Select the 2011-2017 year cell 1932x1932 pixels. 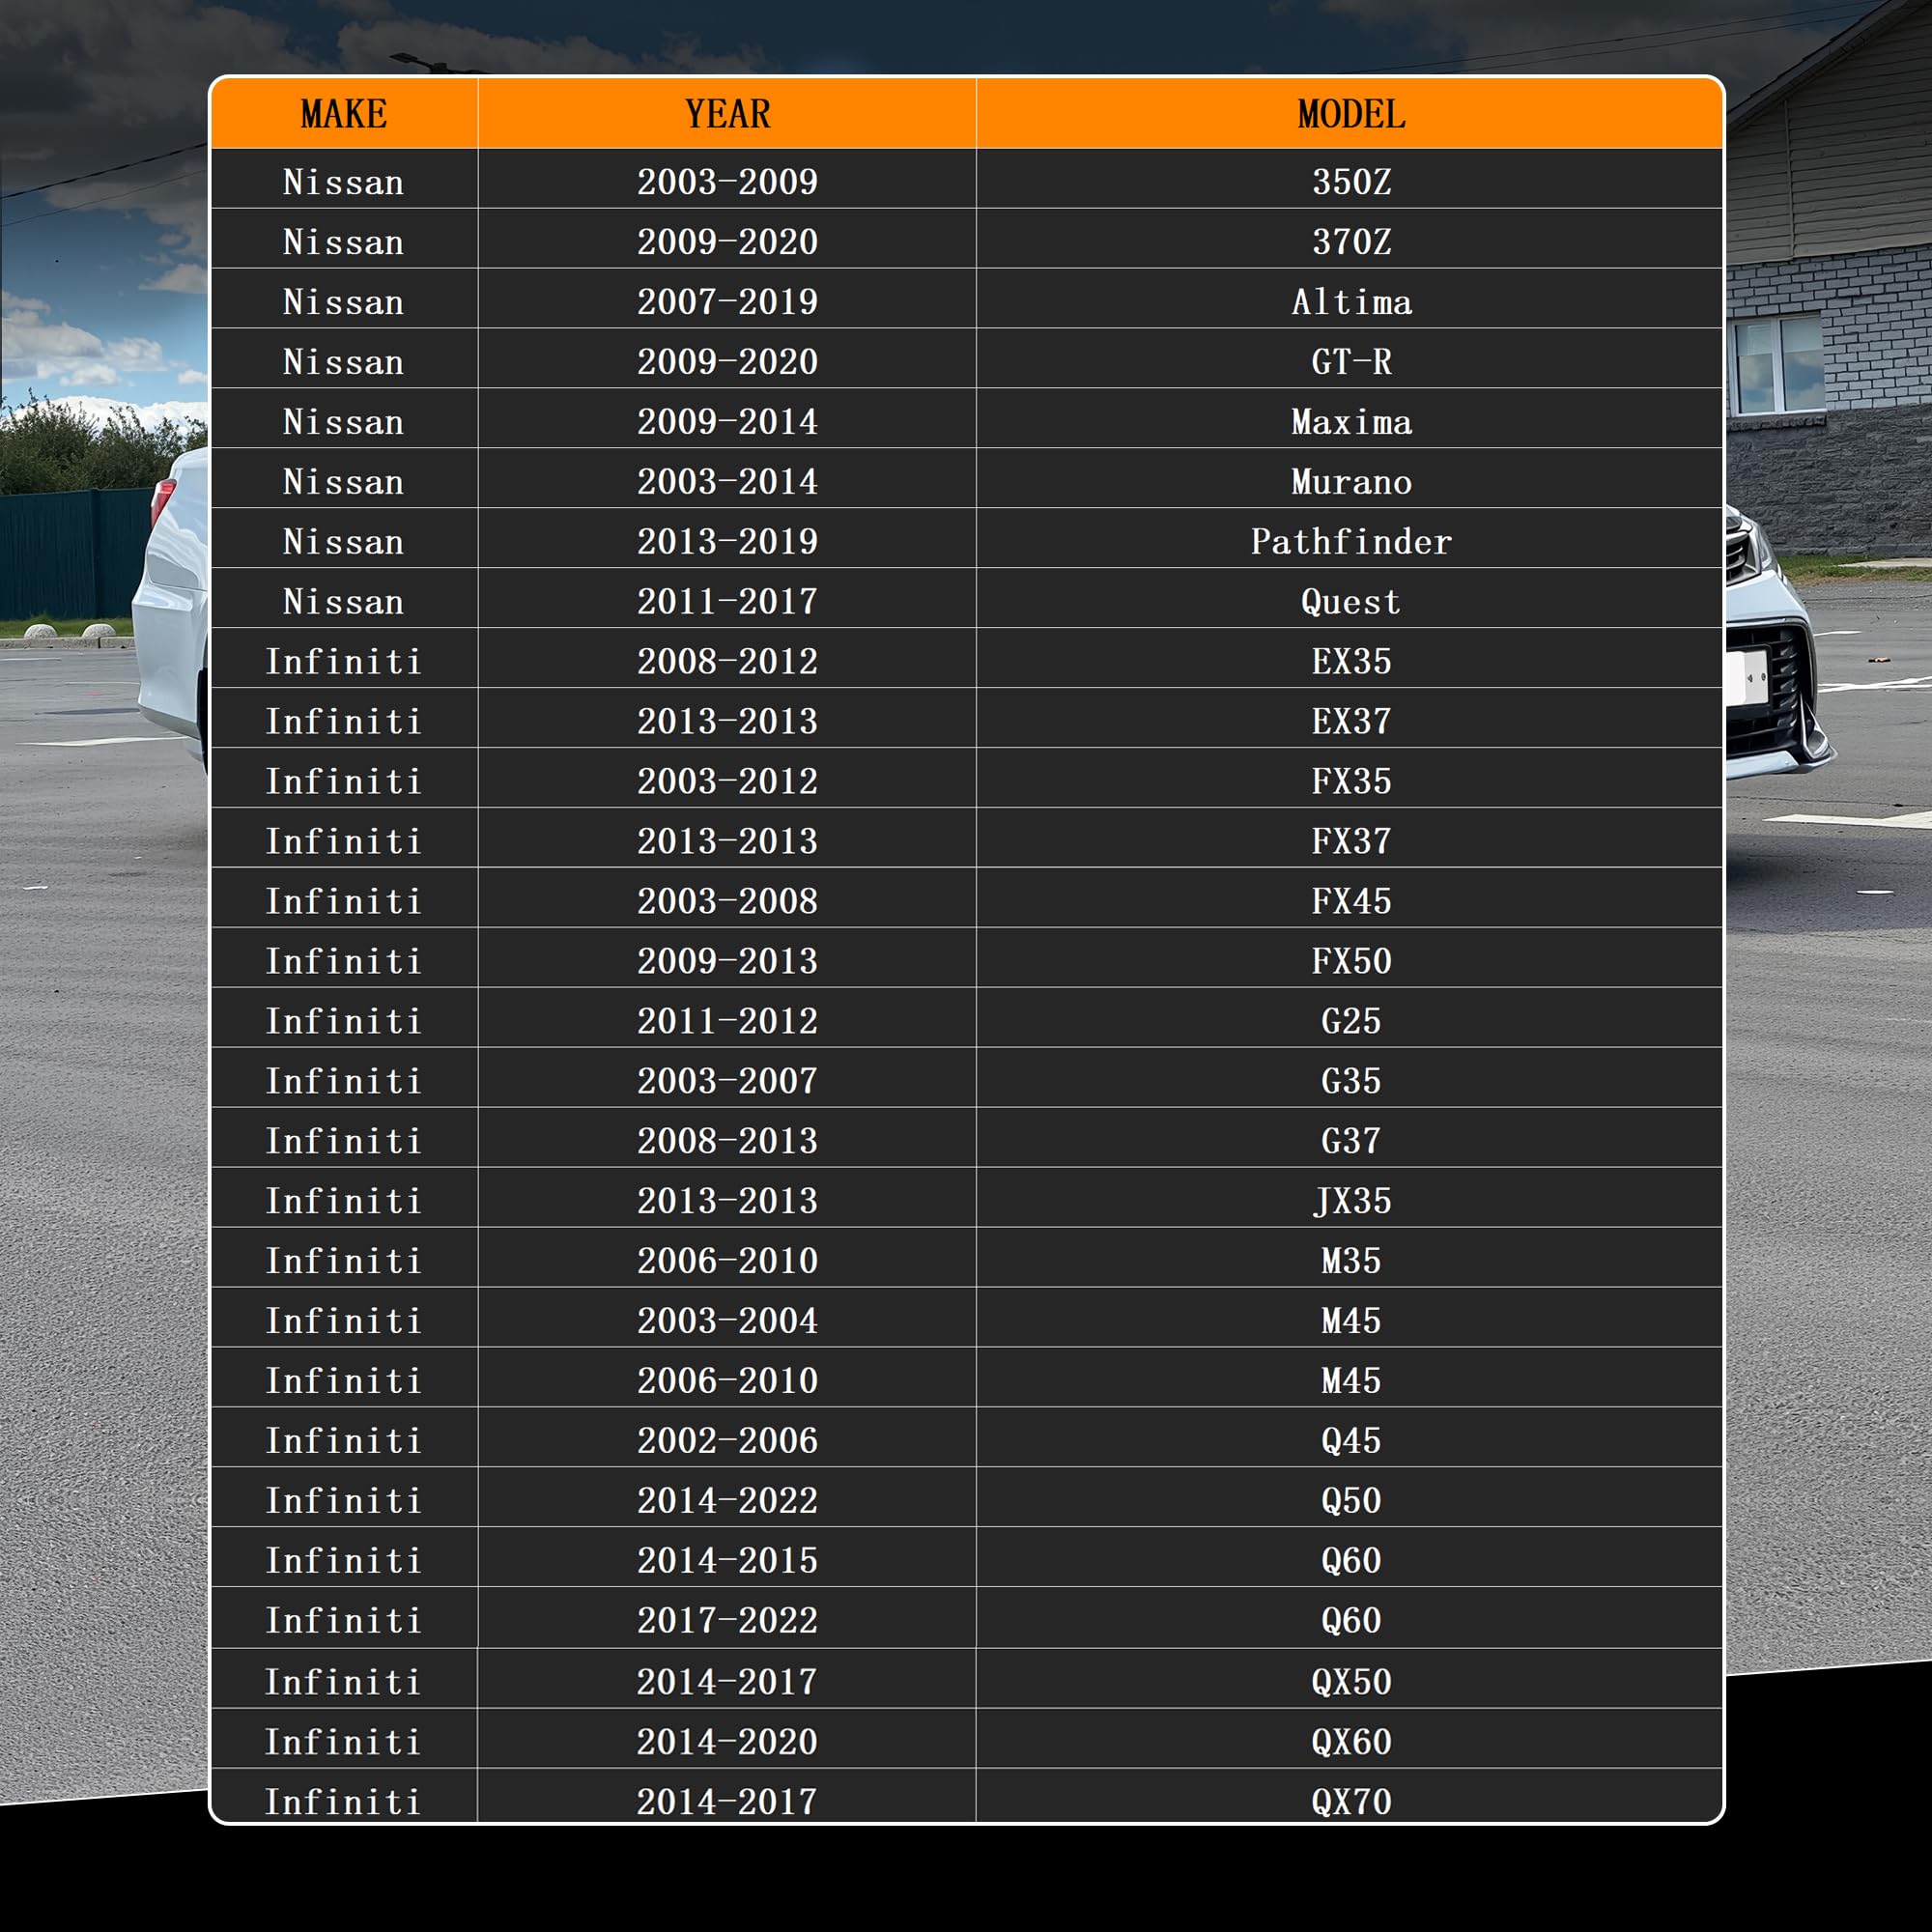click(x=727, y=600)
